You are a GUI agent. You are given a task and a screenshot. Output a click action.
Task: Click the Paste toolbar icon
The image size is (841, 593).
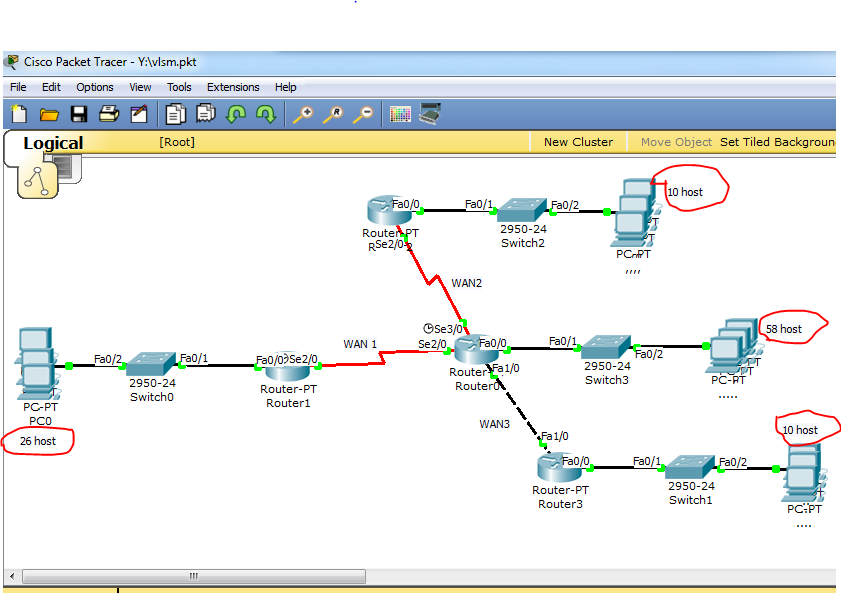click(x=205, y=114)
